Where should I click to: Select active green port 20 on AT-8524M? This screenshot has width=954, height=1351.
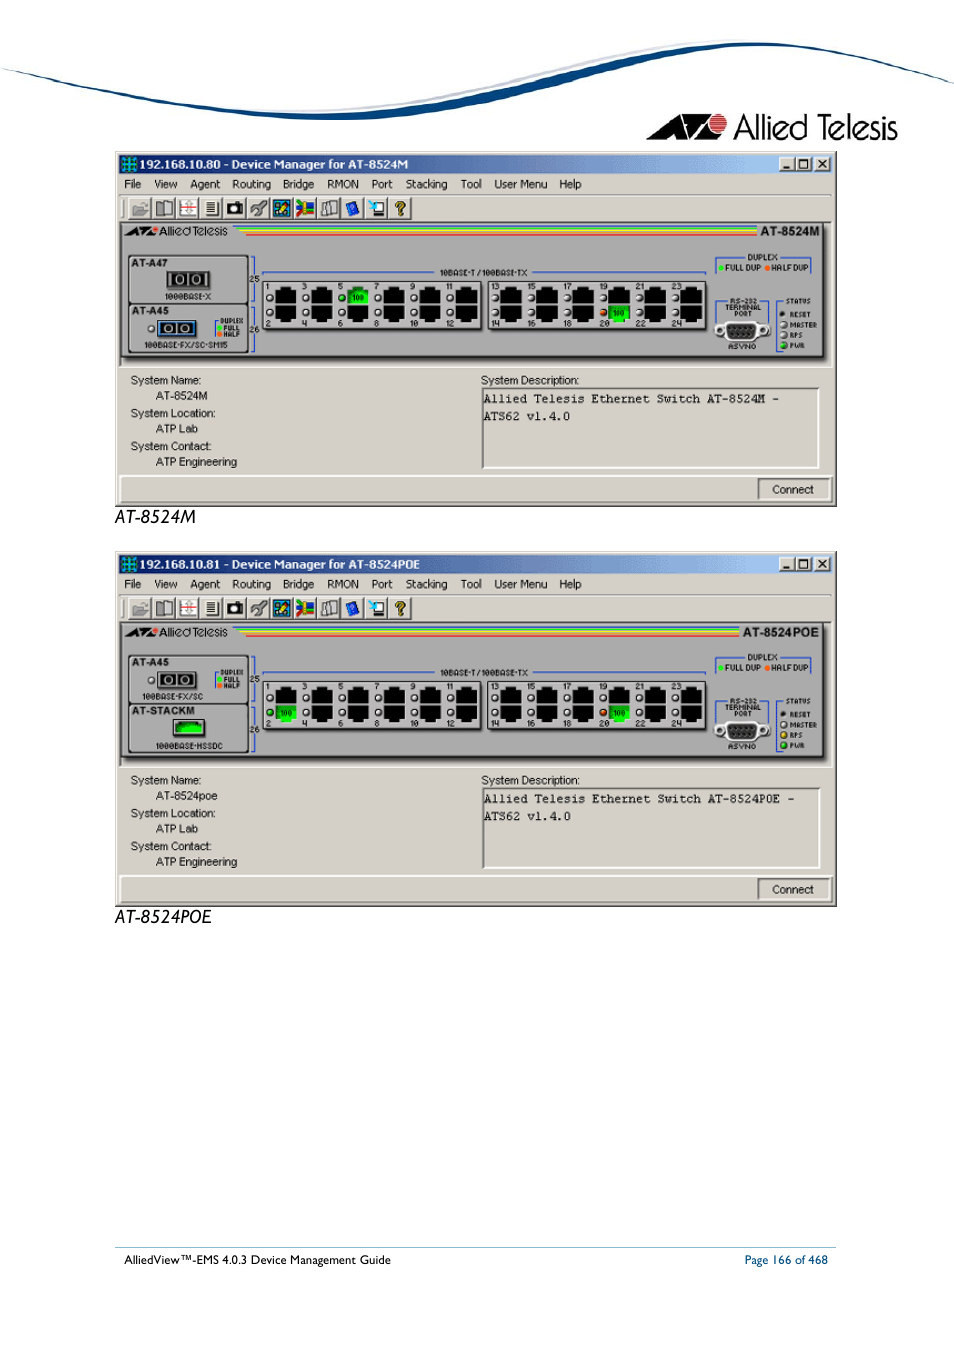click(x=619, y=313)
